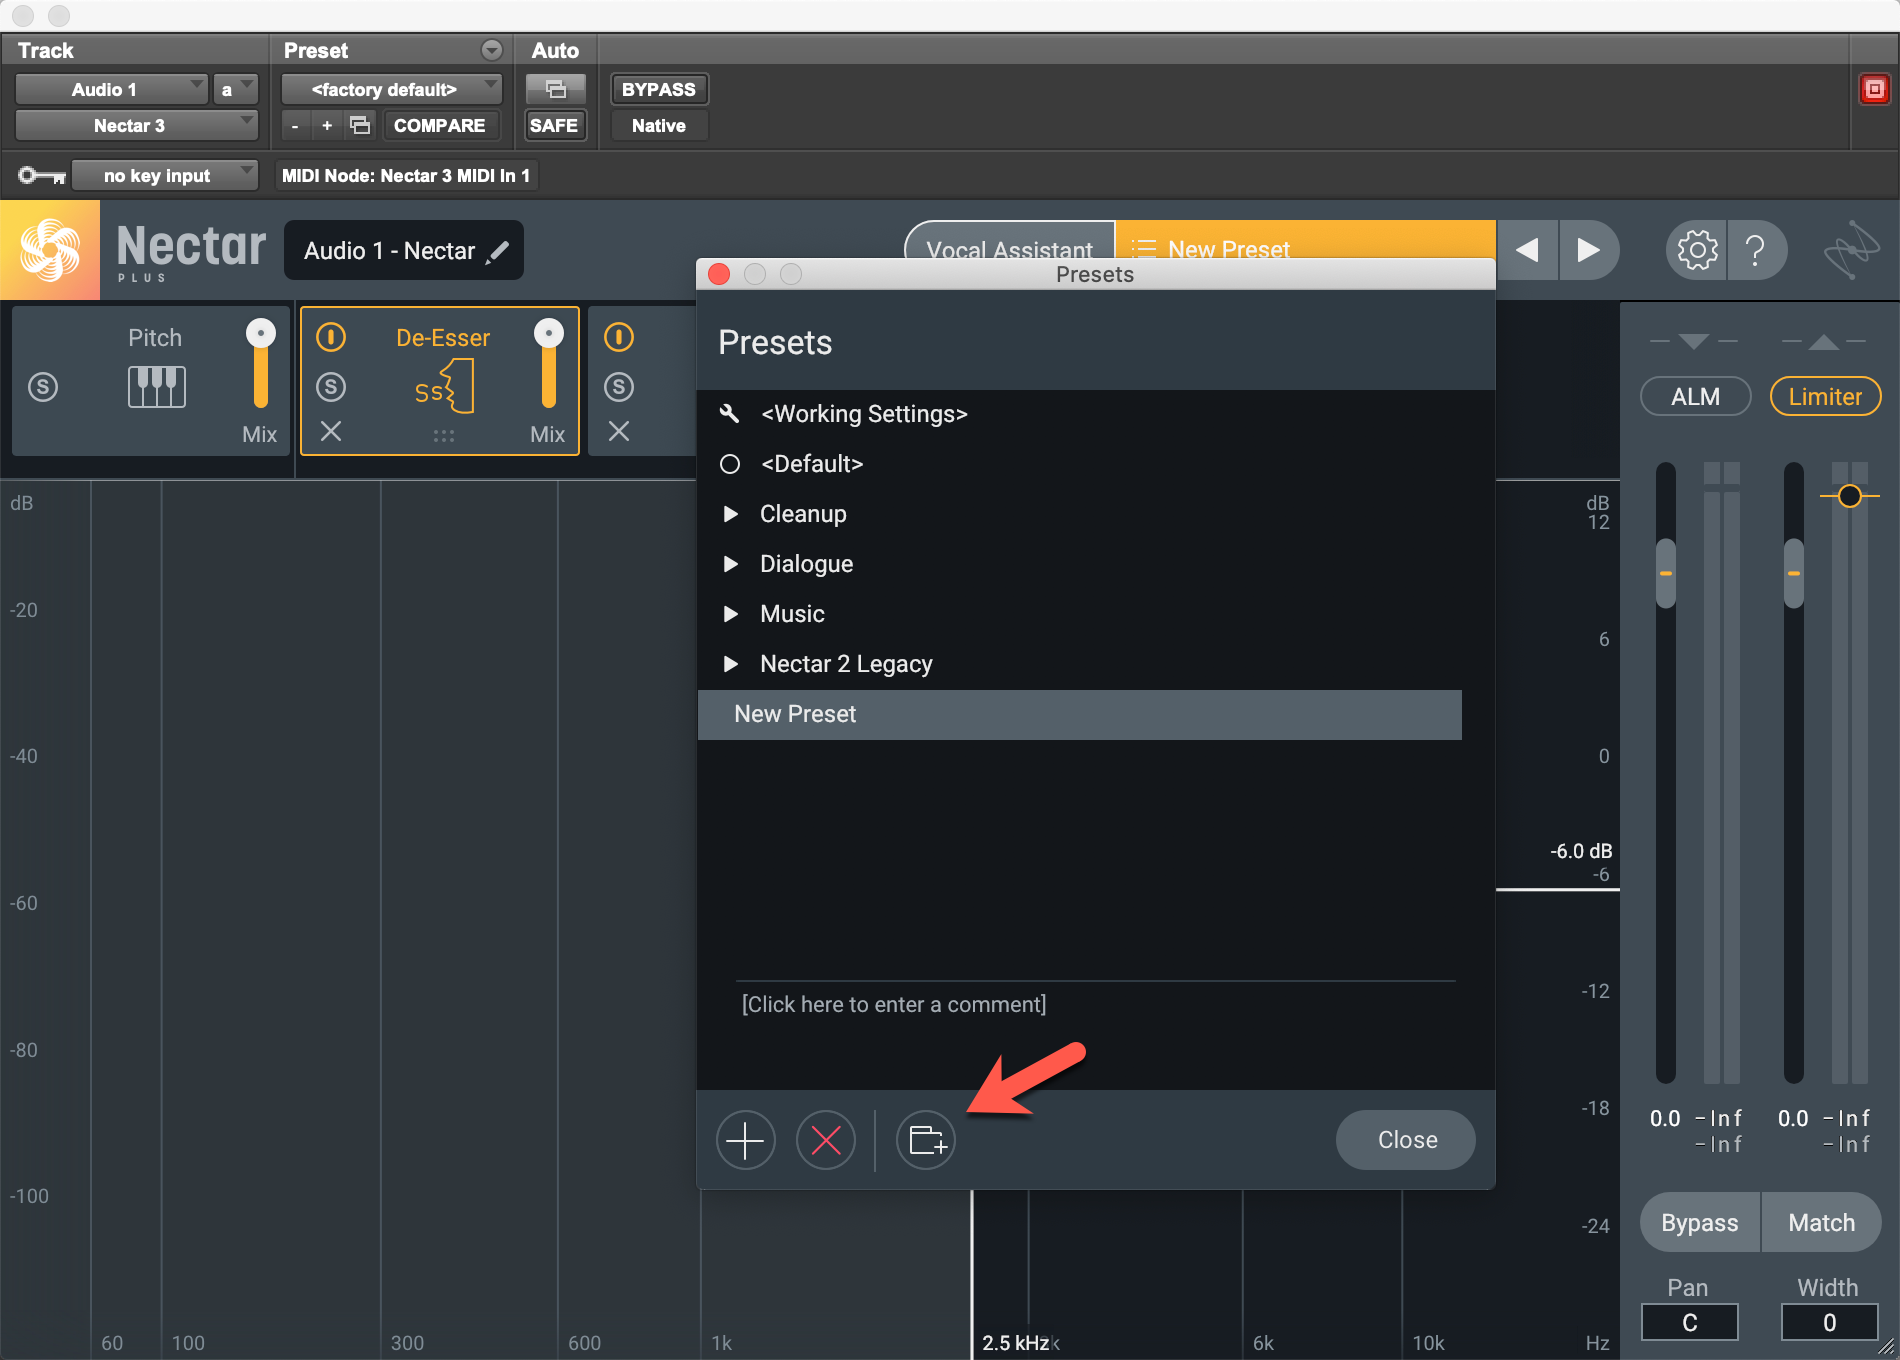
Task: Click the De-Esser module SS icon
Action: coord(444,387)
